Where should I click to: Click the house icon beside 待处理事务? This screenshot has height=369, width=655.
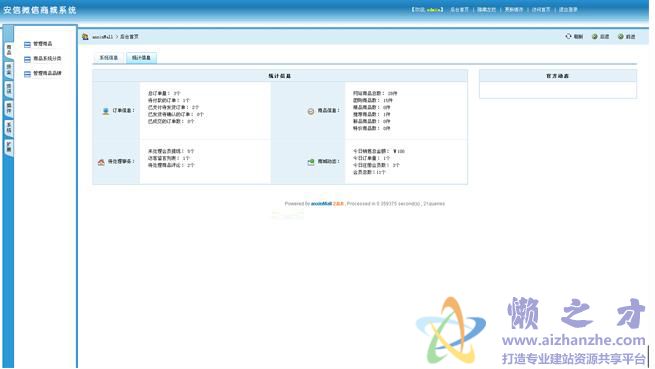(x=101, y=162)
